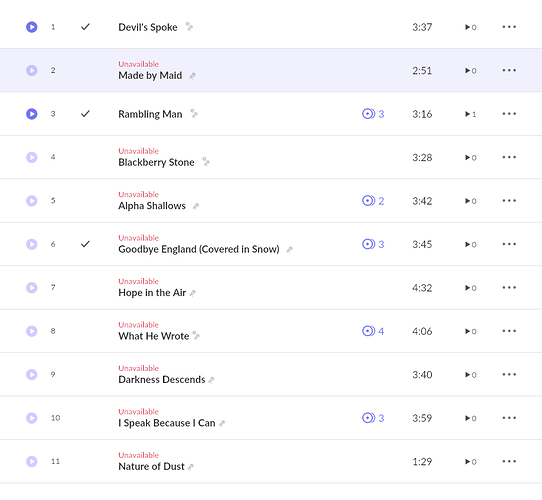542x500 pixels.
Task: Click the microphone icon beside Devil's Spoke
Action: 189,27
